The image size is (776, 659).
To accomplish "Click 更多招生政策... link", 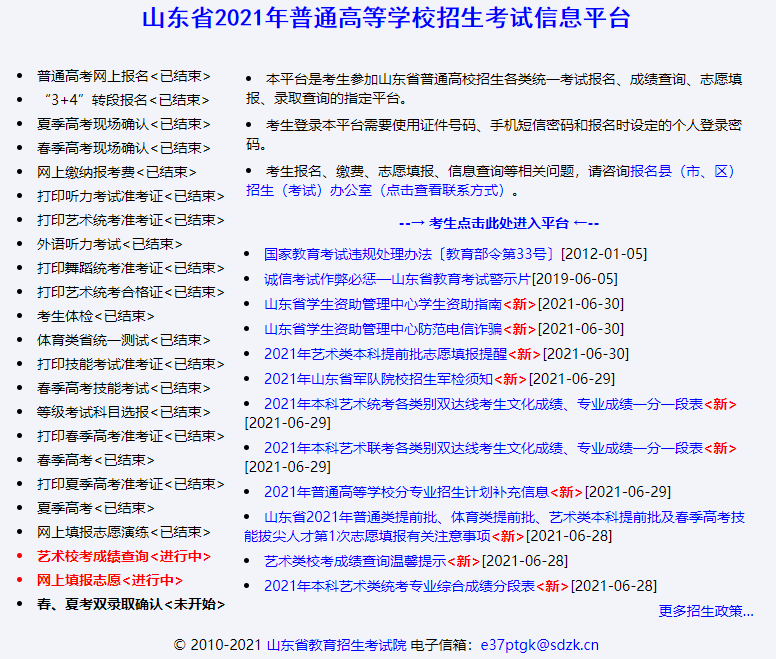I will click(x=706, y=611).
